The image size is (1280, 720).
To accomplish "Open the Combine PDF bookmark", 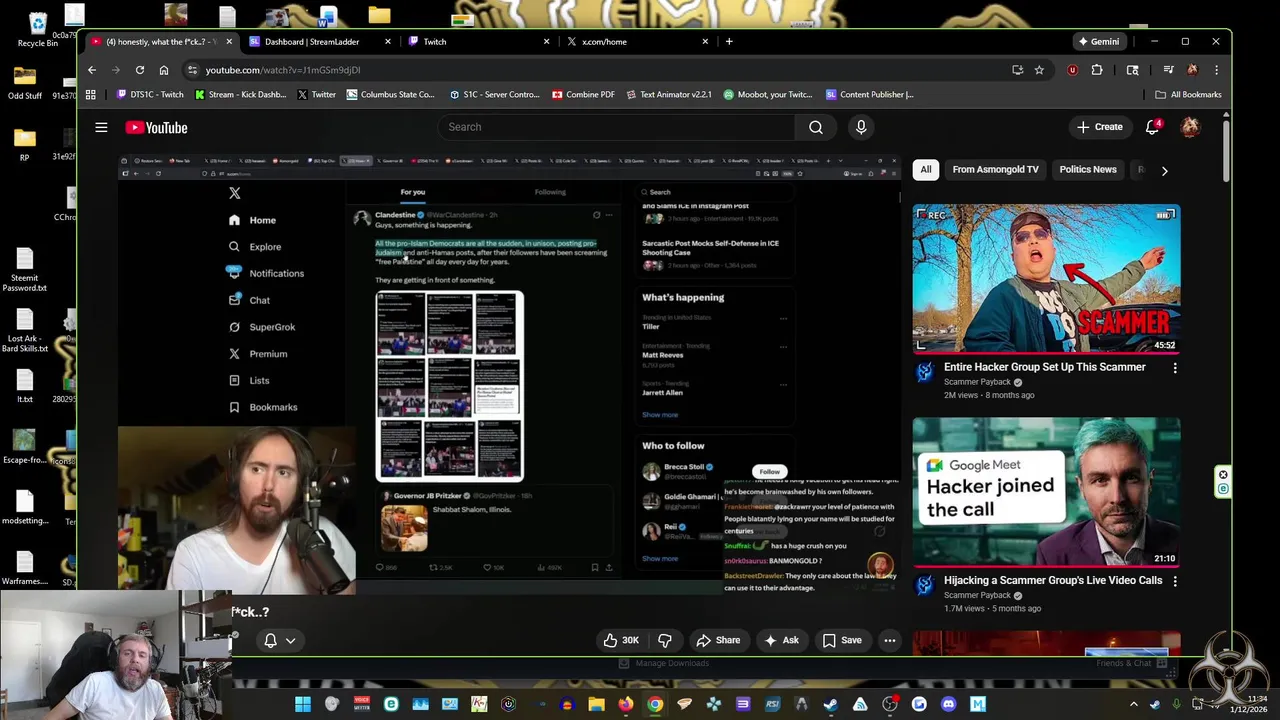I will tap(583, 95).
